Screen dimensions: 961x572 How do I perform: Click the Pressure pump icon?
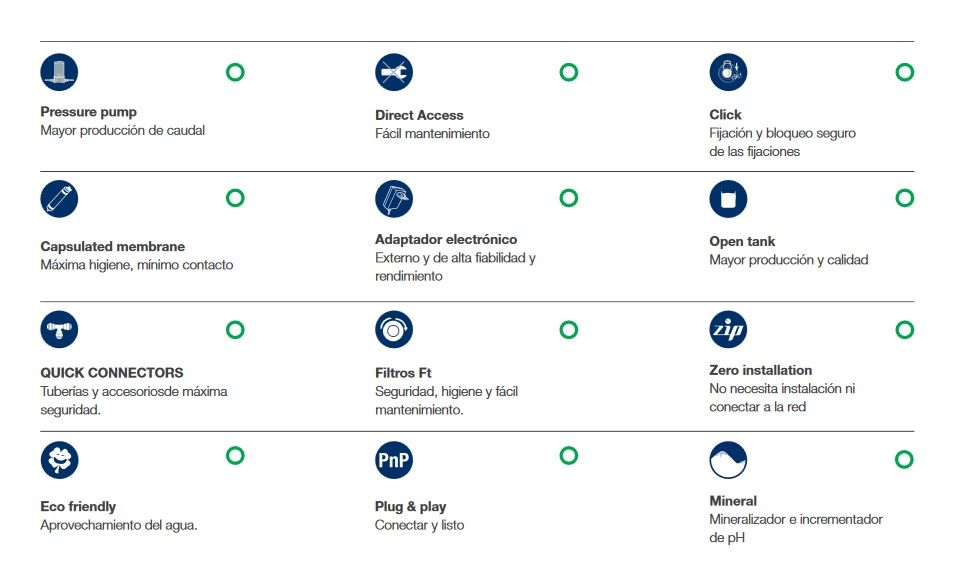pos(59,72)
